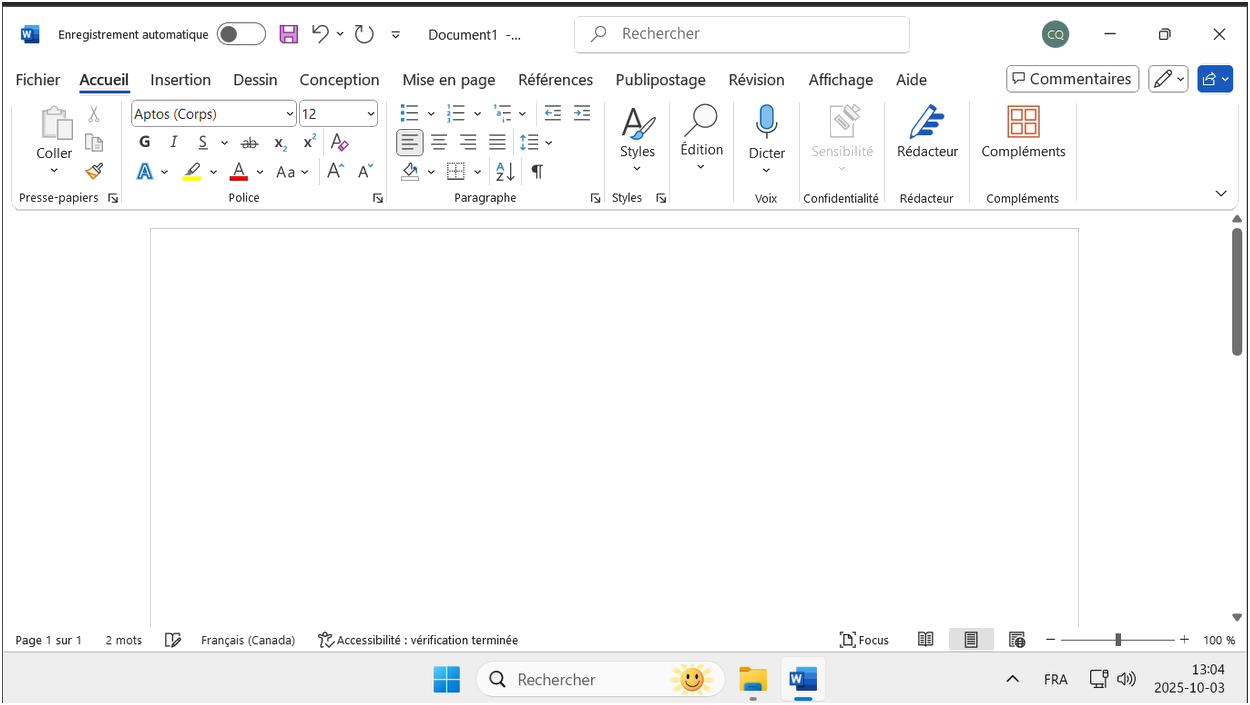The image size is (1250, 705).
Task: Click the Commentaires button
Action: [x=1072, y=79]
